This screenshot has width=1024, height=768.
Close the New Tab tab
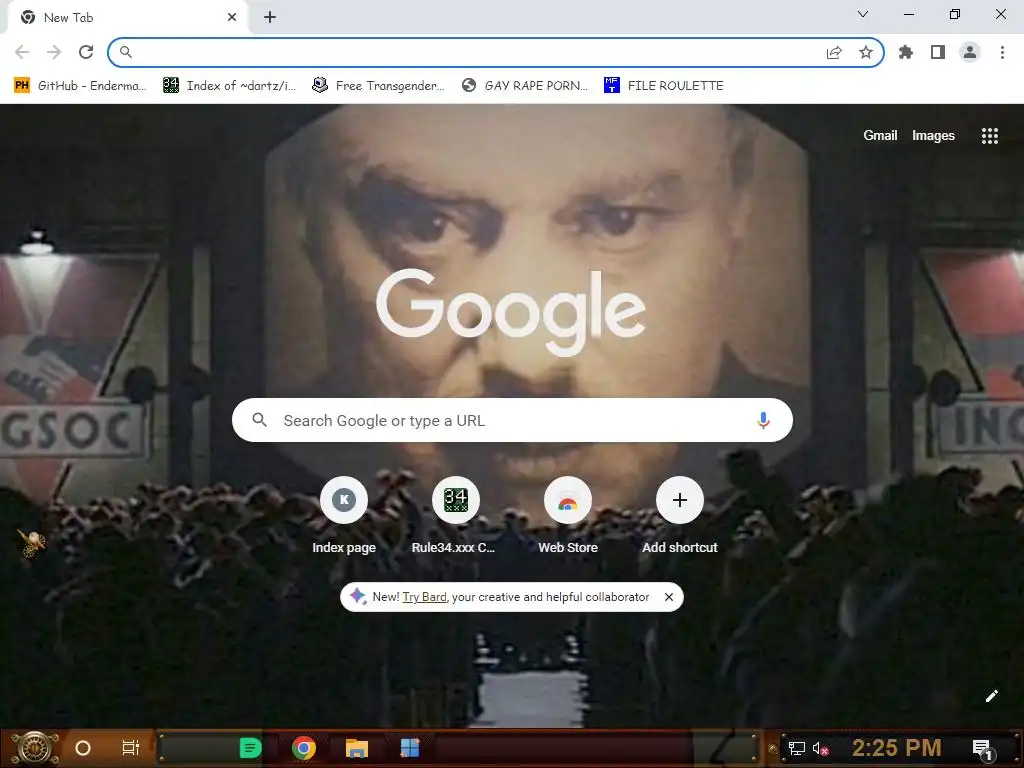(232, 18)
